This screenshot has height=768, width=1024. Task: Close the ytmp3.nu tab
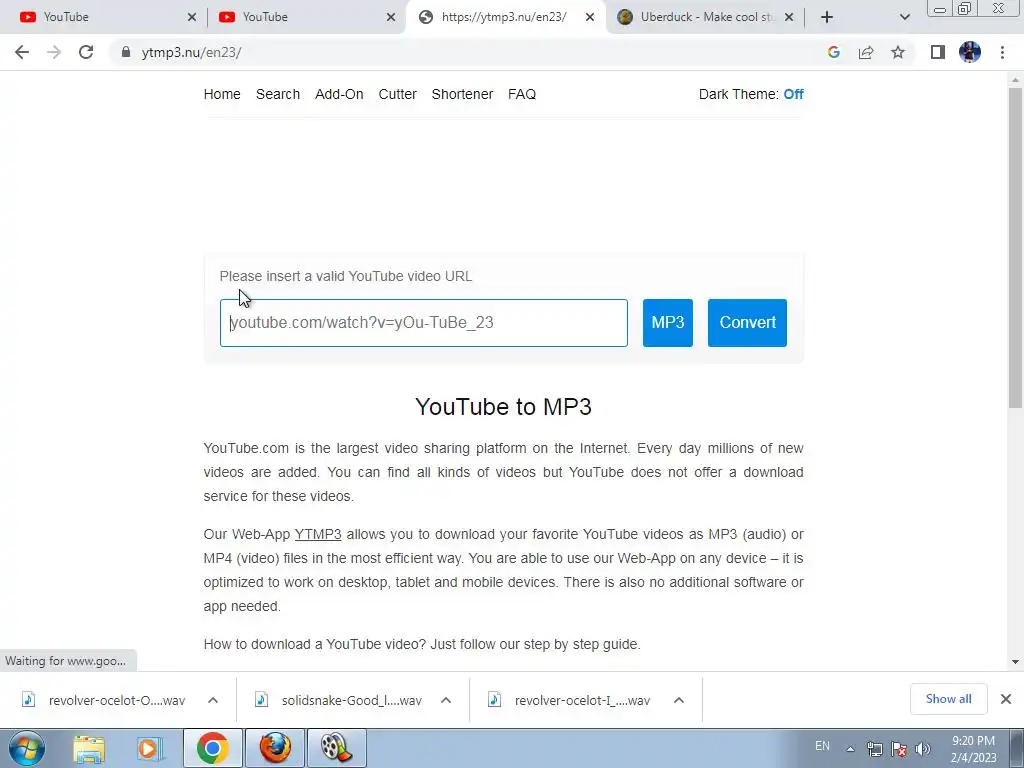(x=590, y=17)
